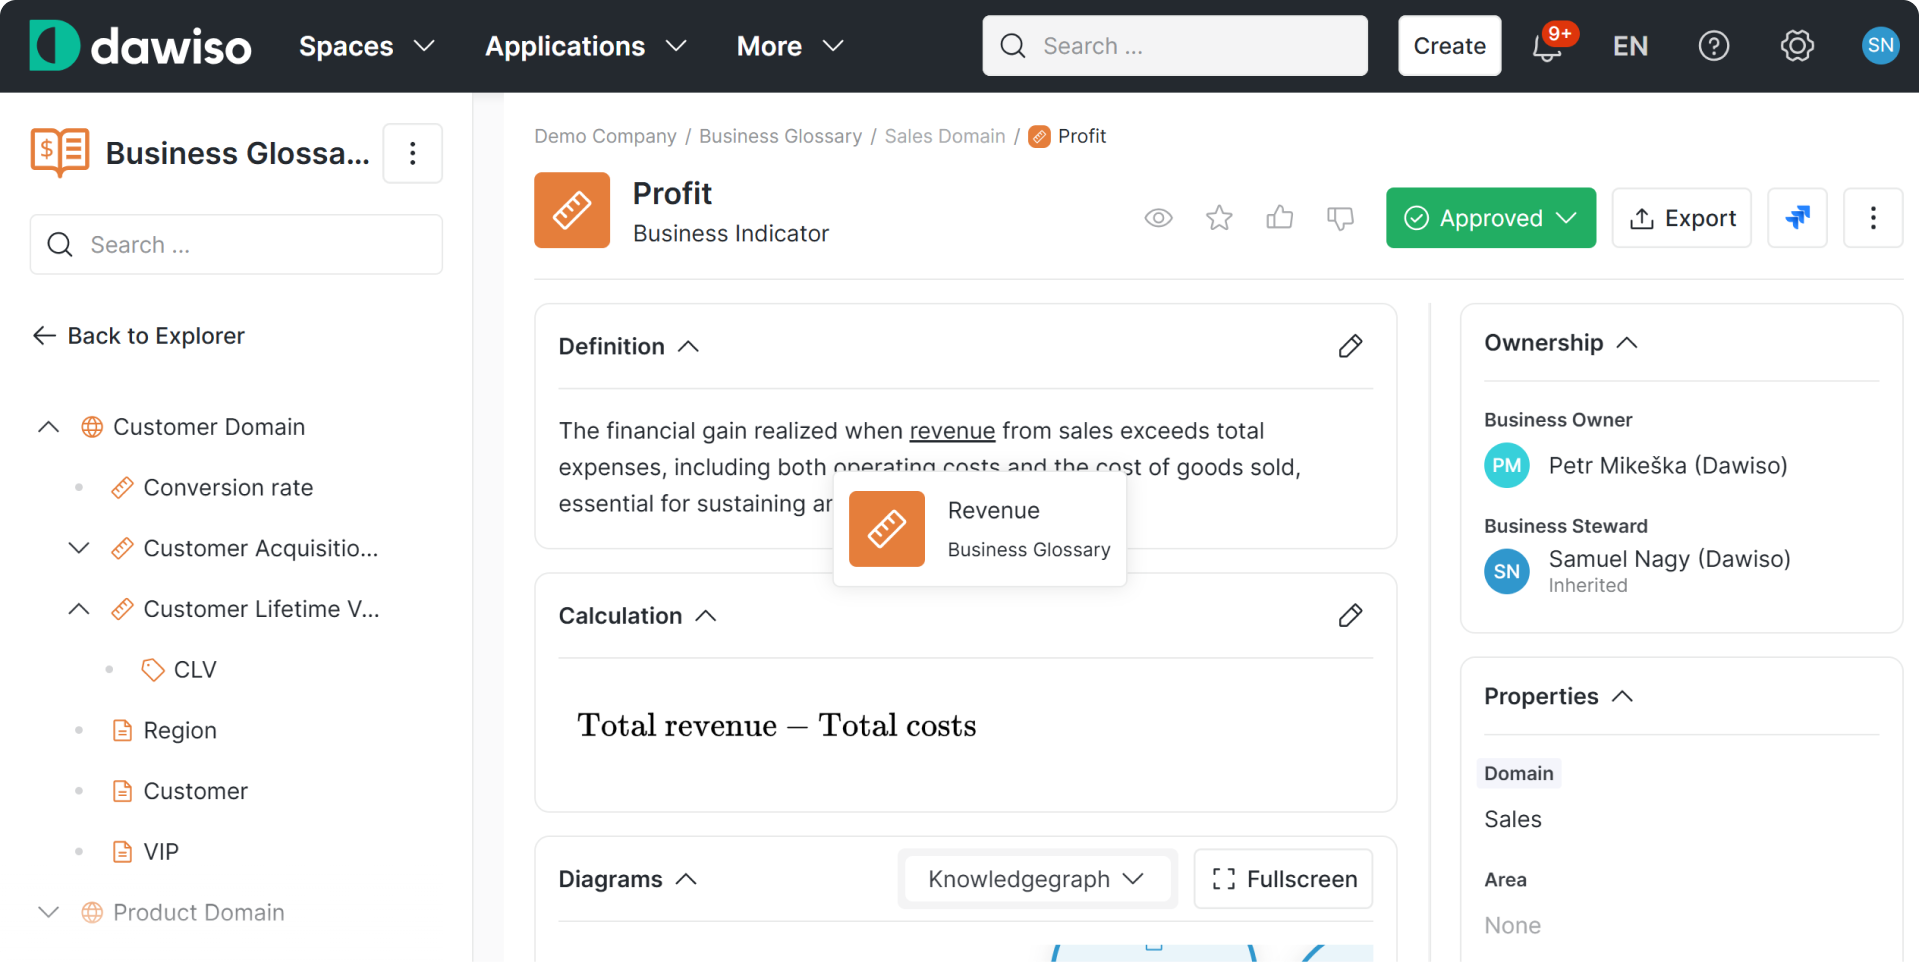1919x964 pixels.
Task: Collapse the Customer Domain tree branch
Action: tap(47, 427)
